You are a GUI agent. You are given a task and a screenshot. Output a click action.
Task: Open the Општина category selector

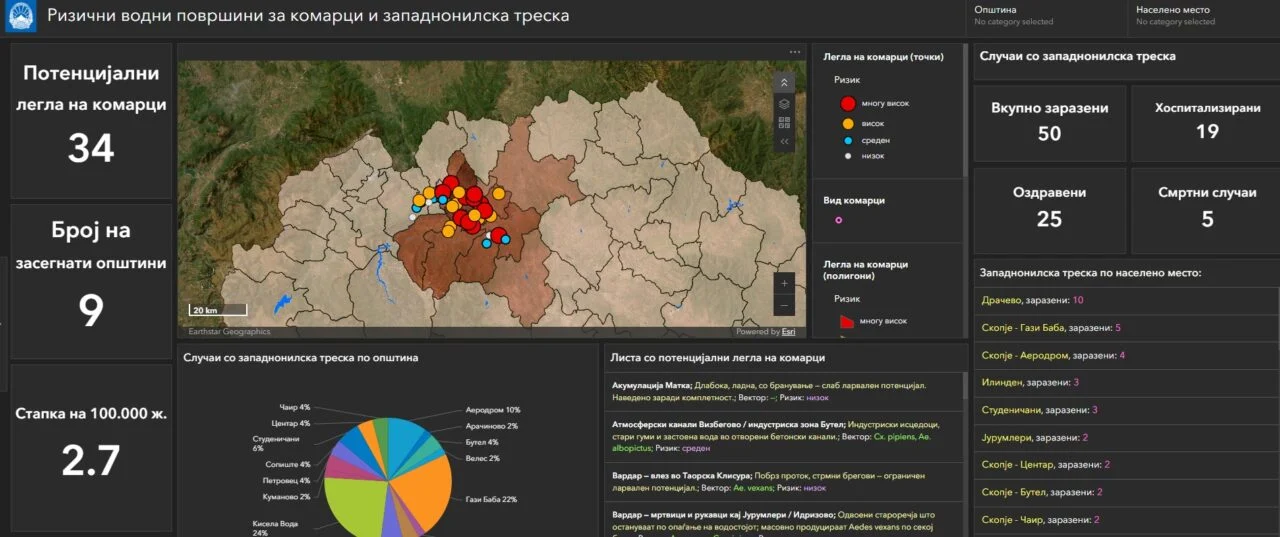tap(1048, 15)
